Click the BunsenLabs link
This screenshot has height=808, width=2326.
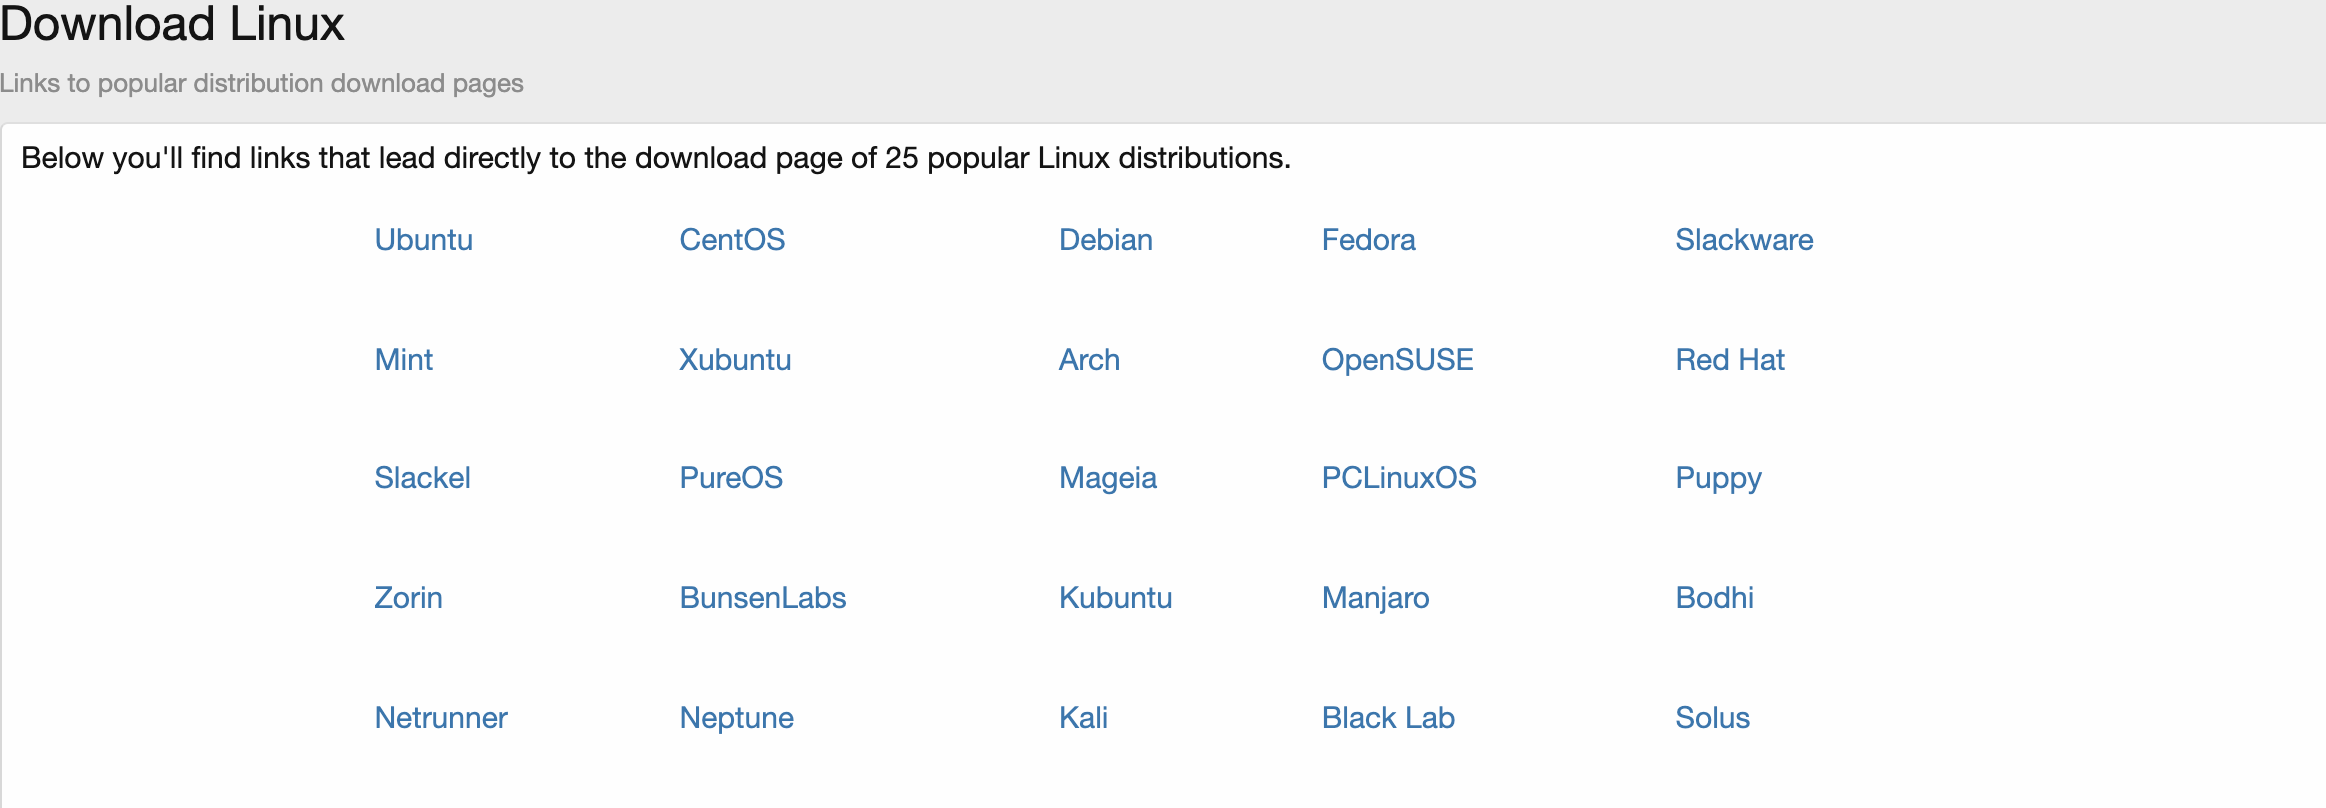coord(763,598)
